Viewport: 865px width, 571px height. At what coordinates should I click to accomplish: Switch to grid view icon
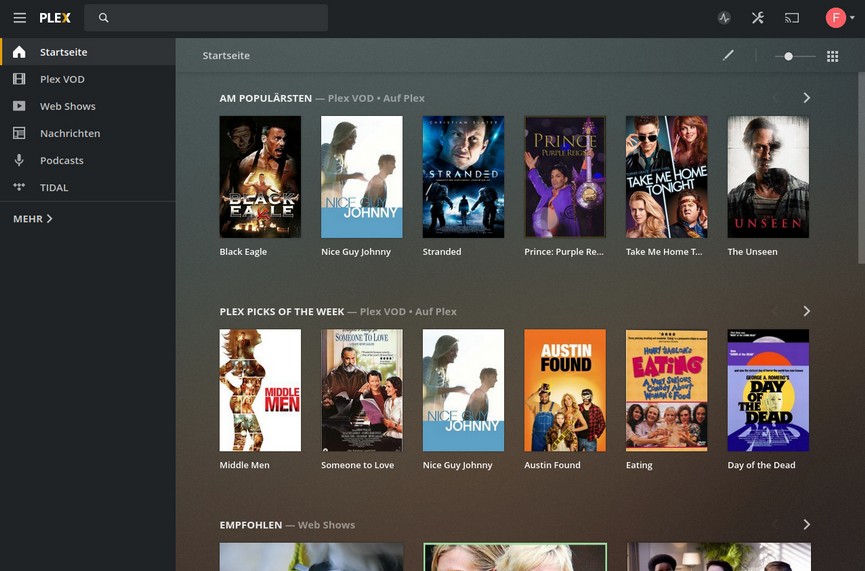tap(832, 56)
